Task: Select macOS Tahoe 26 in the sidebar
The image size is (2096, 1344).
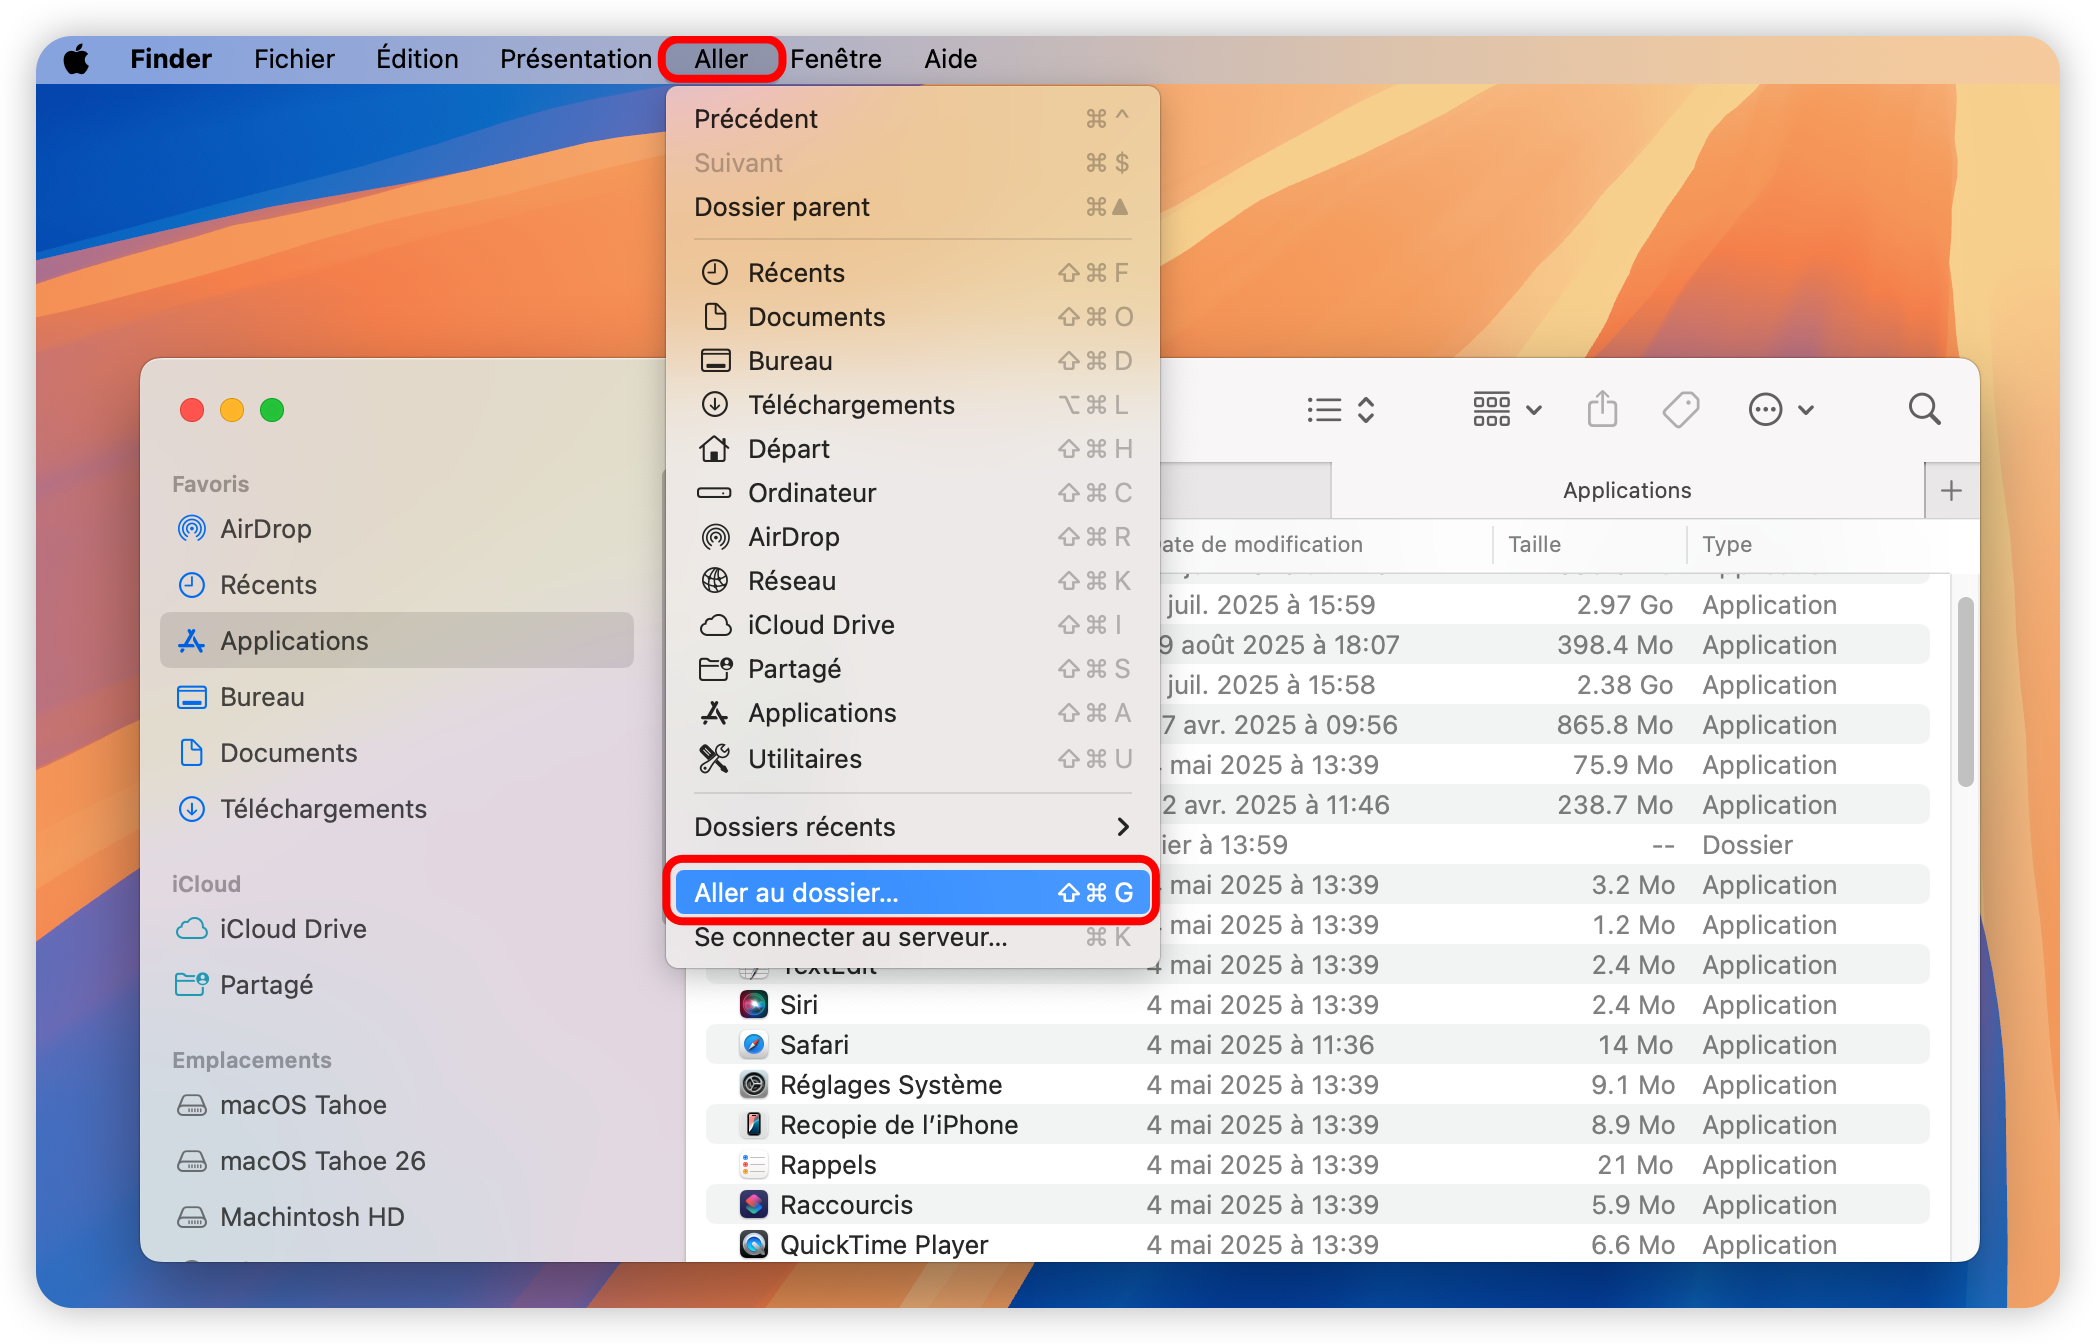Action: 397,1160
